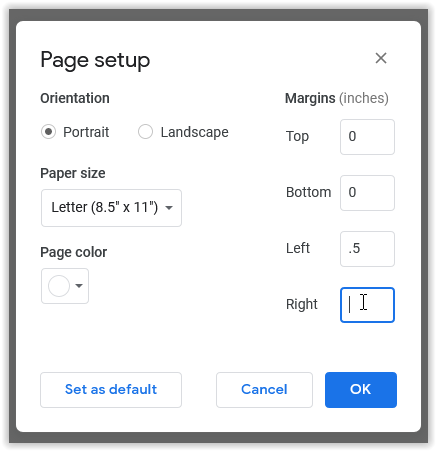Close the Page setup dialog with X
The height and width of the screenshot is (451, 436).
[381, 58]
